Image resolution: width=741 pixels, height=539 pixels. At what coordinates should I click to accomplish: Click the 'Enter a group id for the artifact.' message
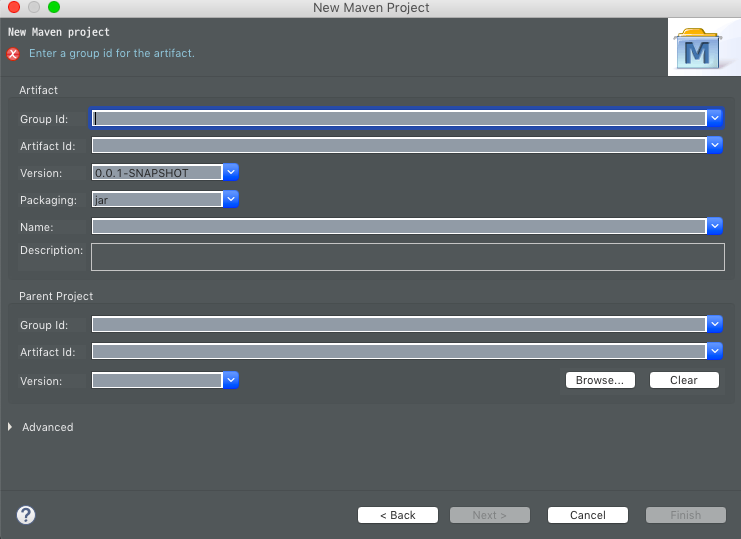(112, 53)
